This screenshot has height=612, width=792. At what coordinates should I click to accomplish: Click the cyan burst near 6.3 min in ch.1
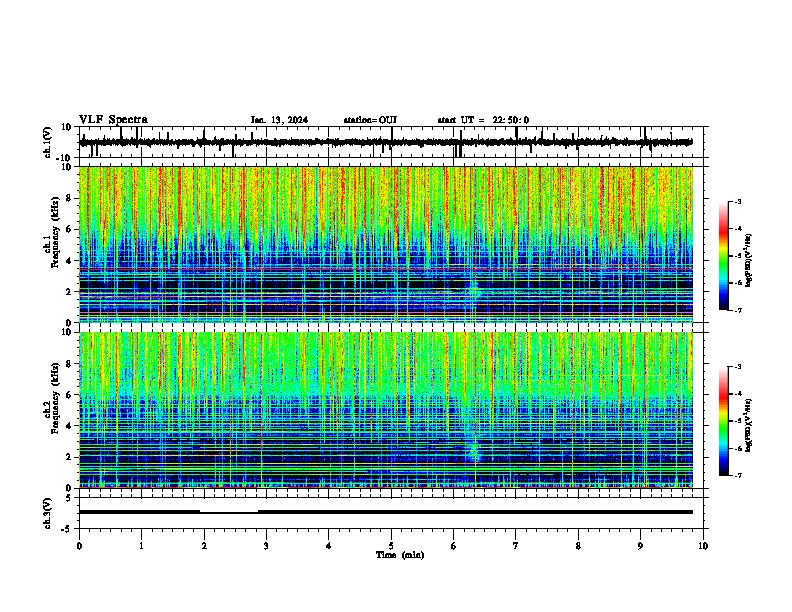coord(474,290)
